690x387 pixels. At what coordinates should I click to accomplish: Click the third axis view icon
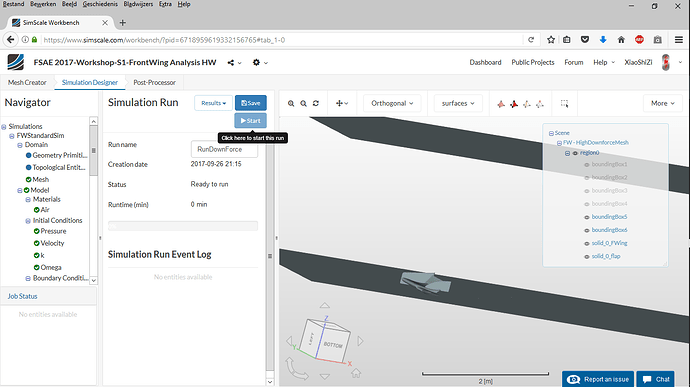527,104
